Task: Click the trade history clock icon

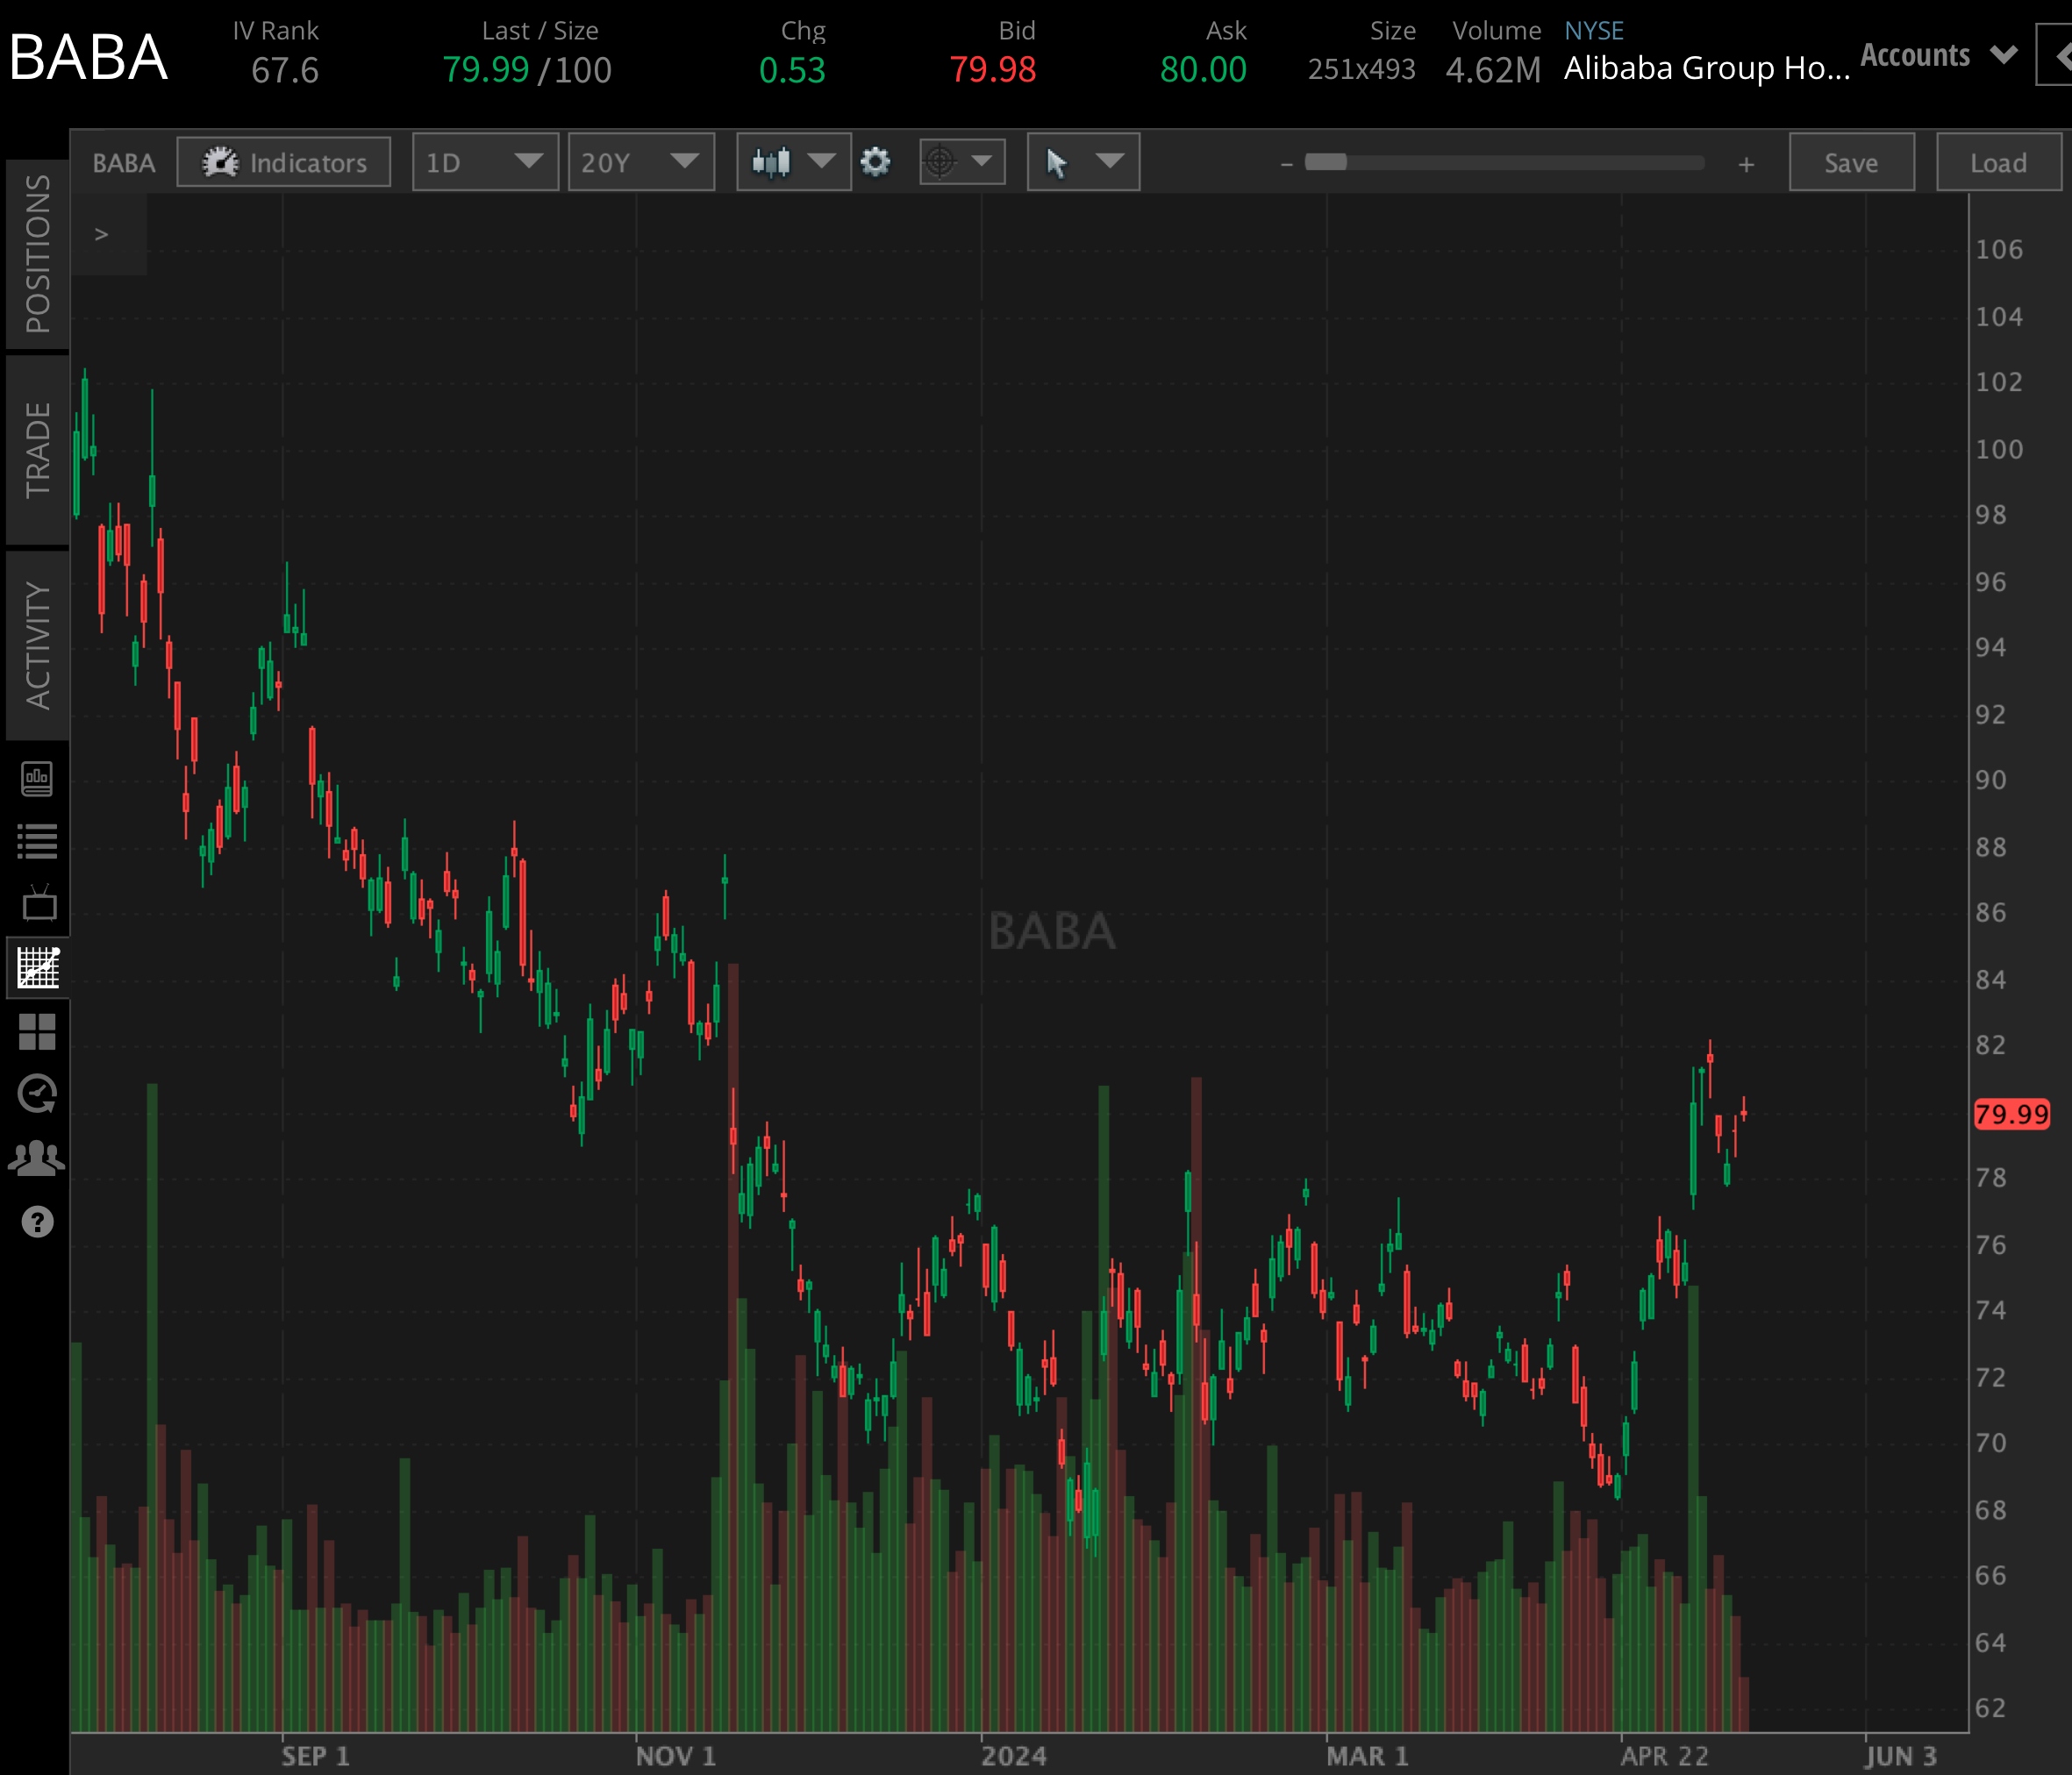Action: [x=38, y=1091]
